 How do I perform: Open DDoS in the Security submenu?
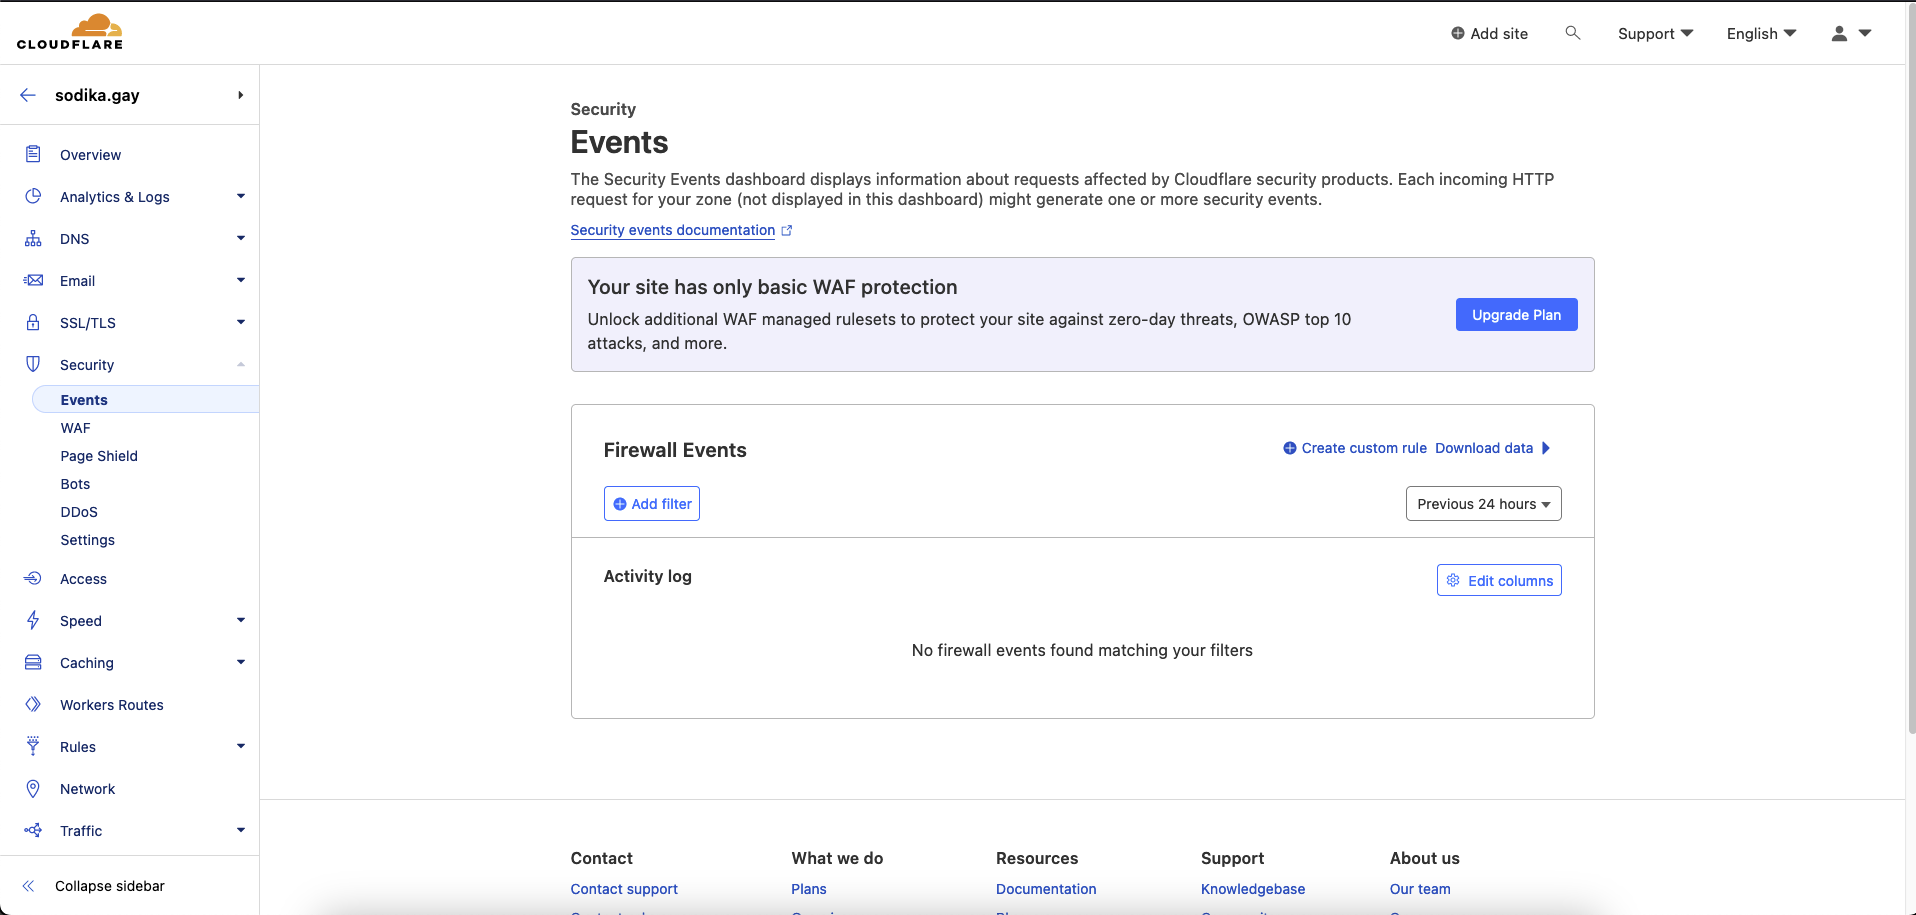[x=79, y=512]
